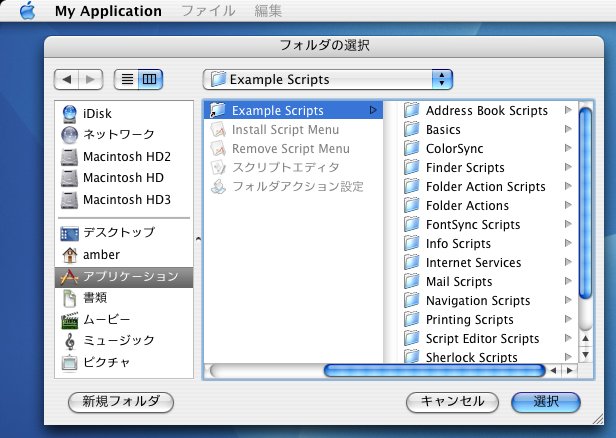Go to the amber home folder
Image resolution: width=616 pixels, height=438 pixels.
124,255
